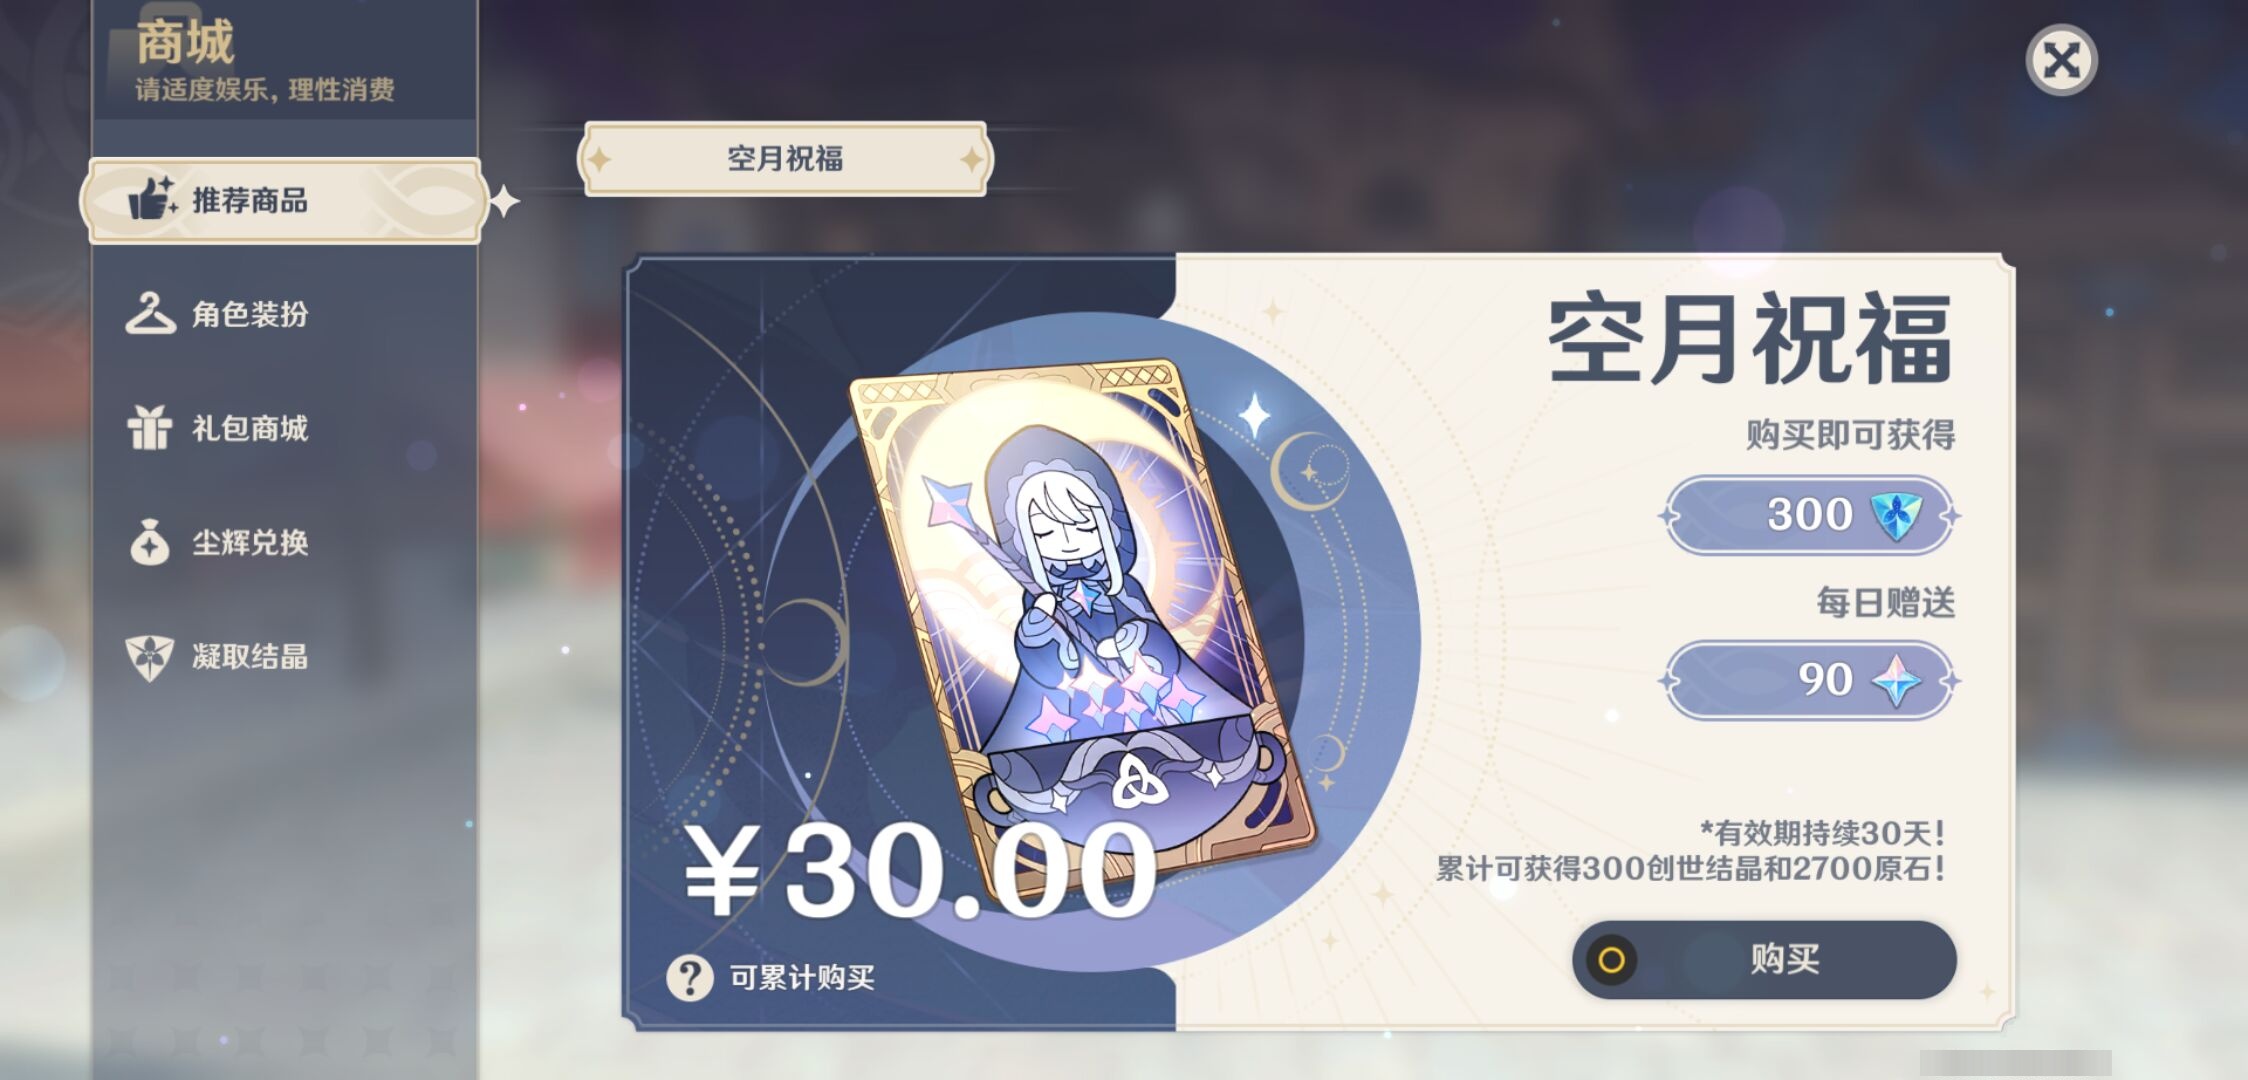Click the gift box 礼包商城 icon

pyautogui.click(x=150, y=428)
